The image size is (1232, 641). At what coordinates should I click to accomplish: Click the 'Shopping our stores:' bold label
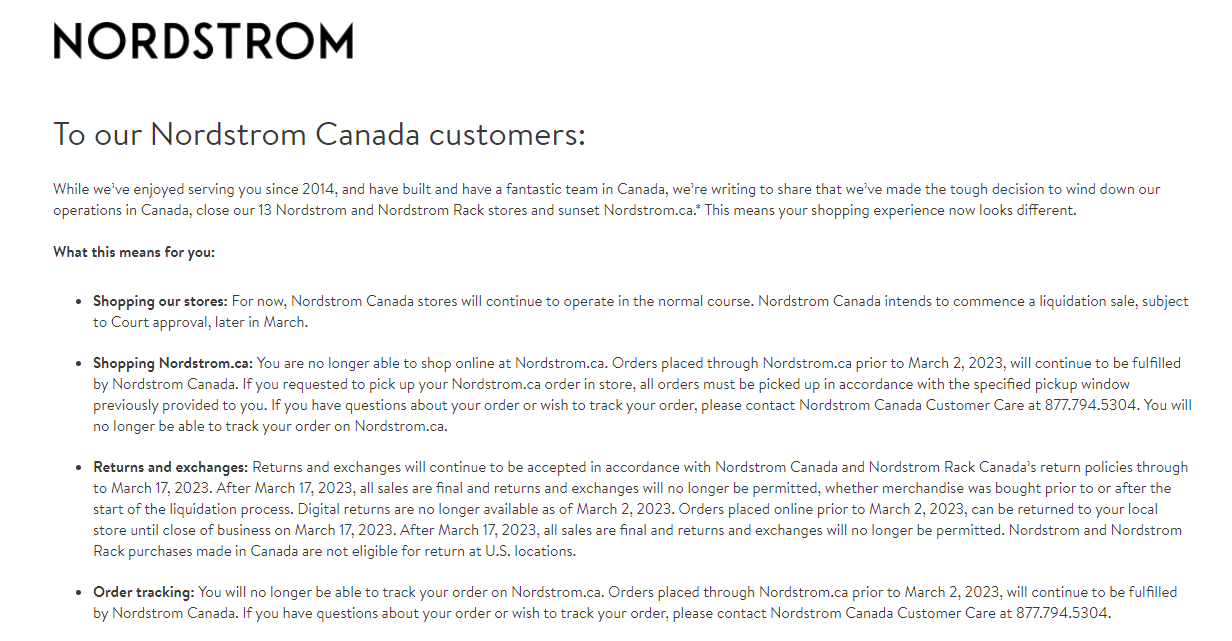click(x=161, y=301)
